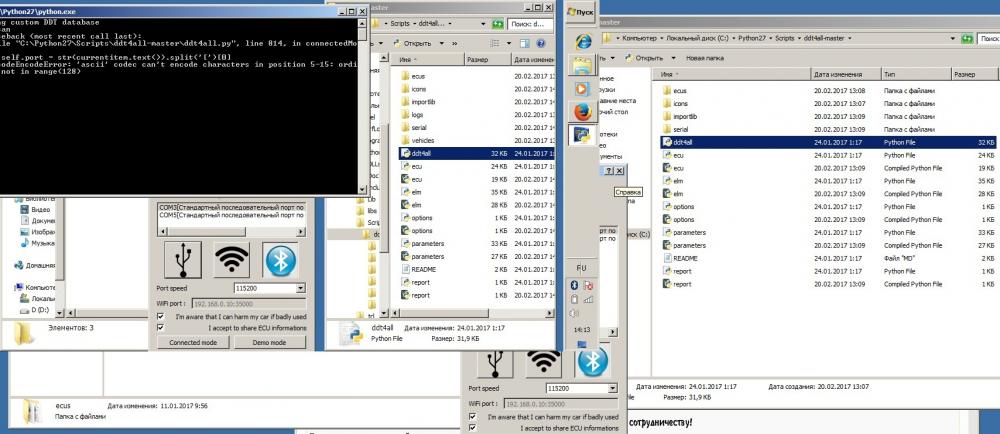Click Новая папка in the Explorer toolbar
This screenshot has width=1000, height=434.
(705, 58)
